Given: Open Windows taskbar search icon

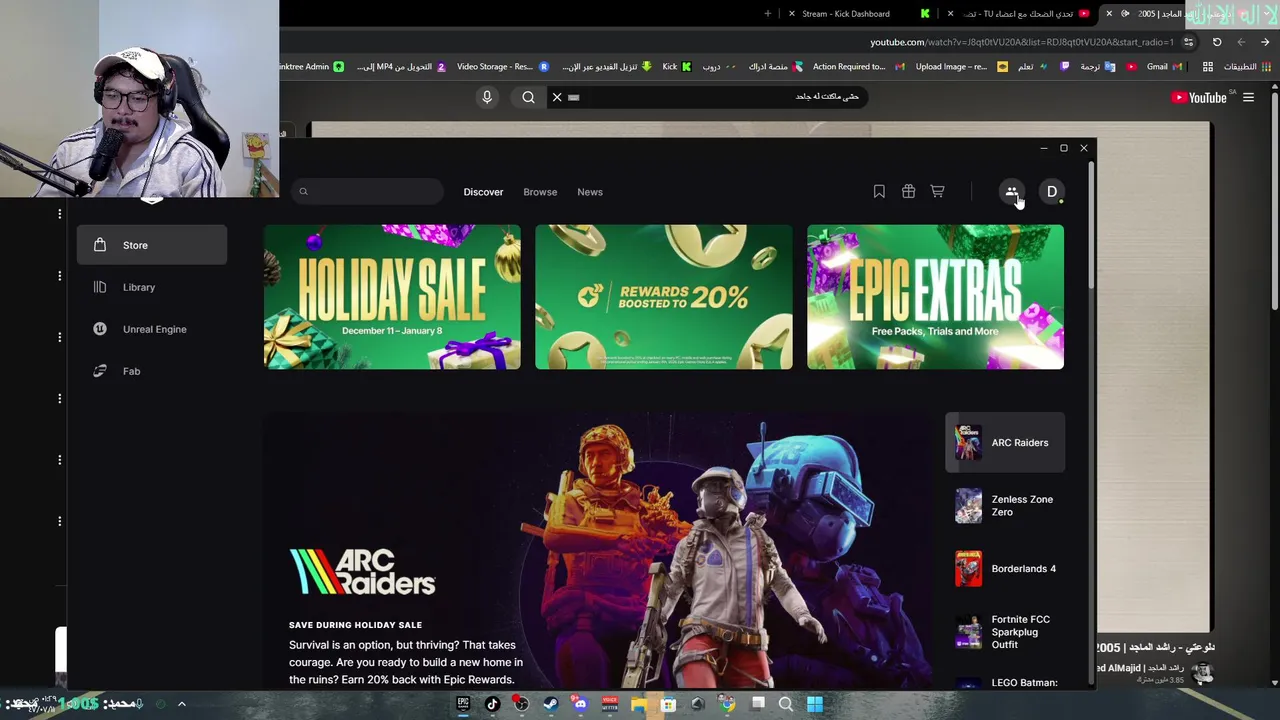Looking at the screenshot, I should [786, 704].
